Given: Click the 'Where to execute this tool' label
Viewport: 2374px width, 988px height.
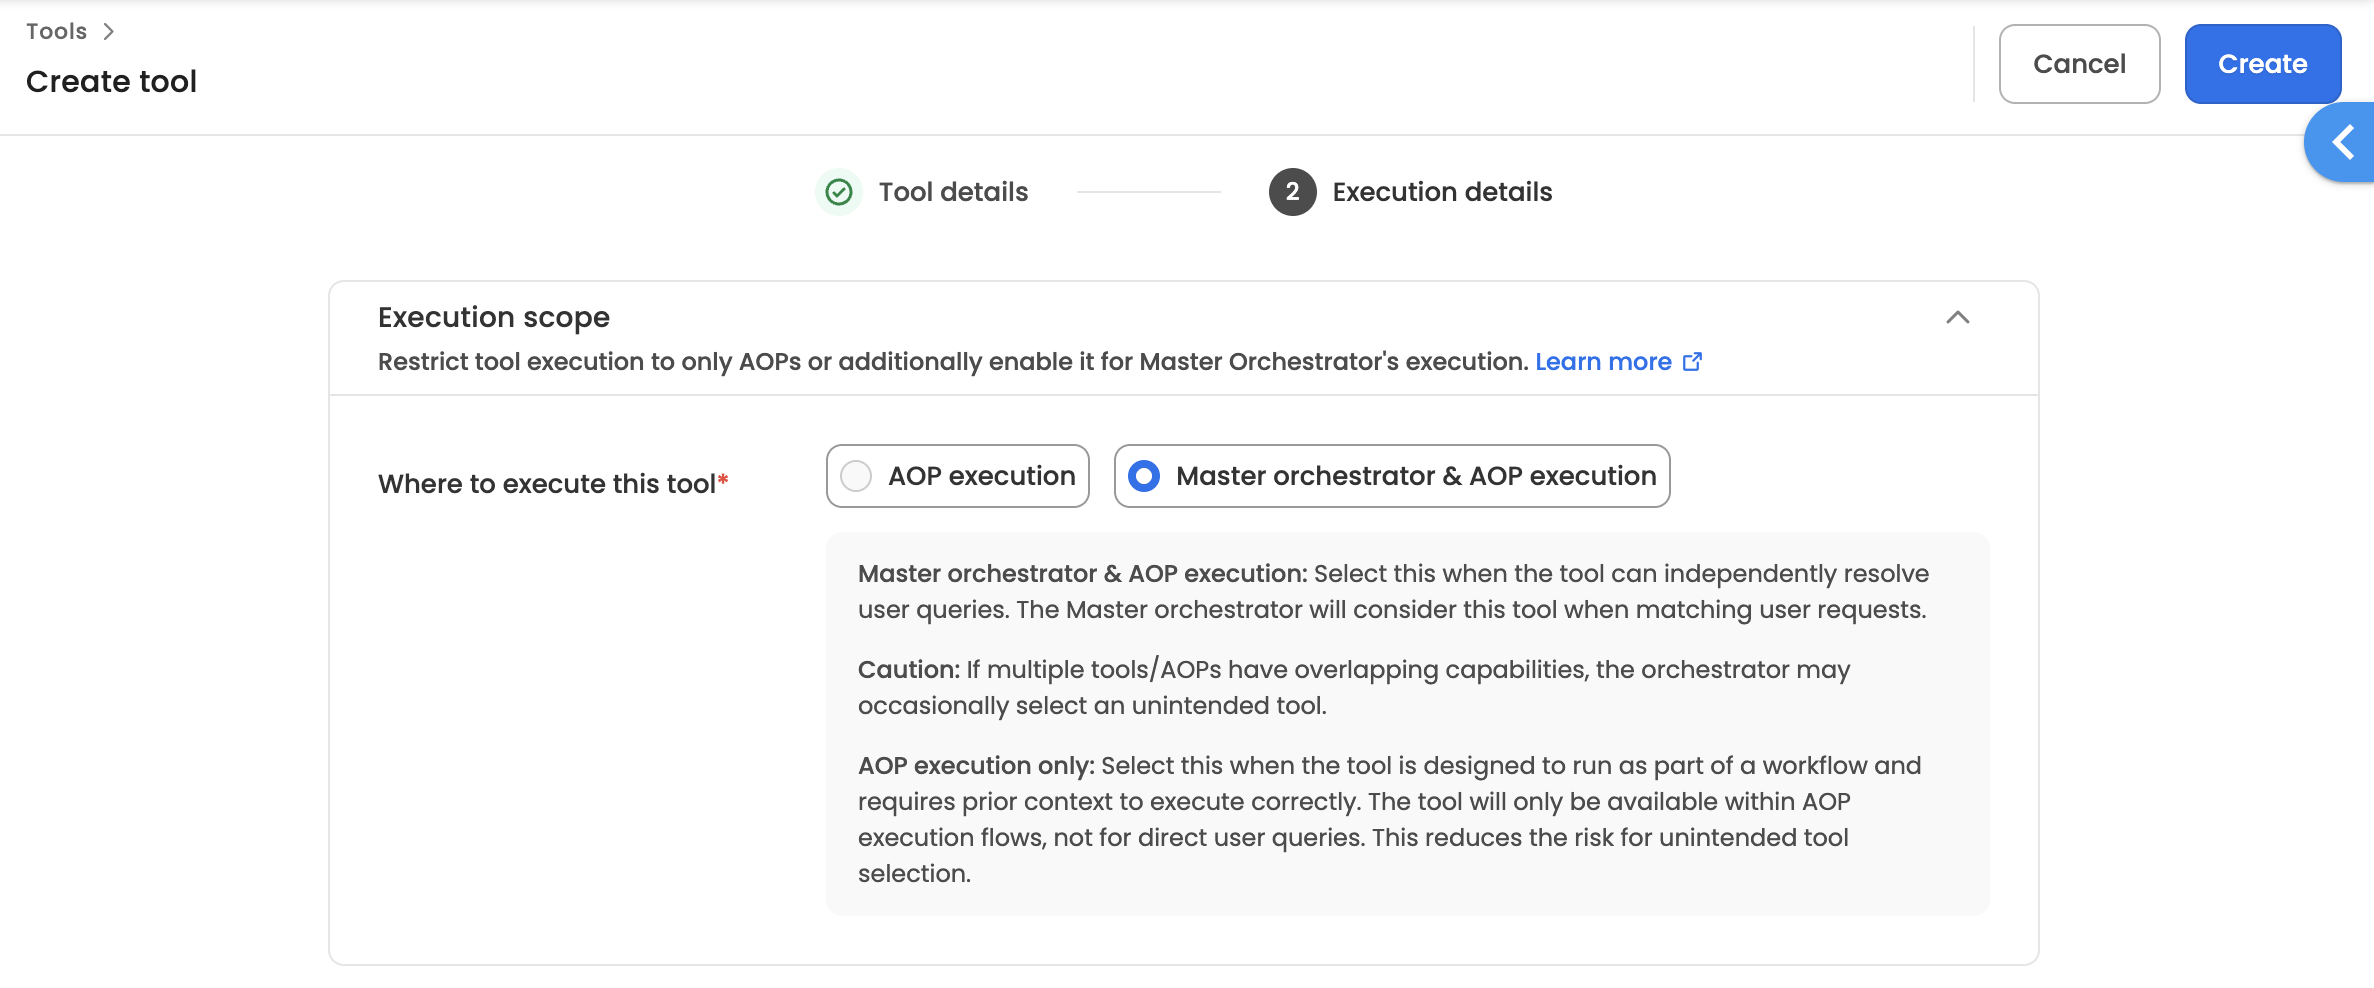Looking at the screenshot, I should (x=553, y=484).
